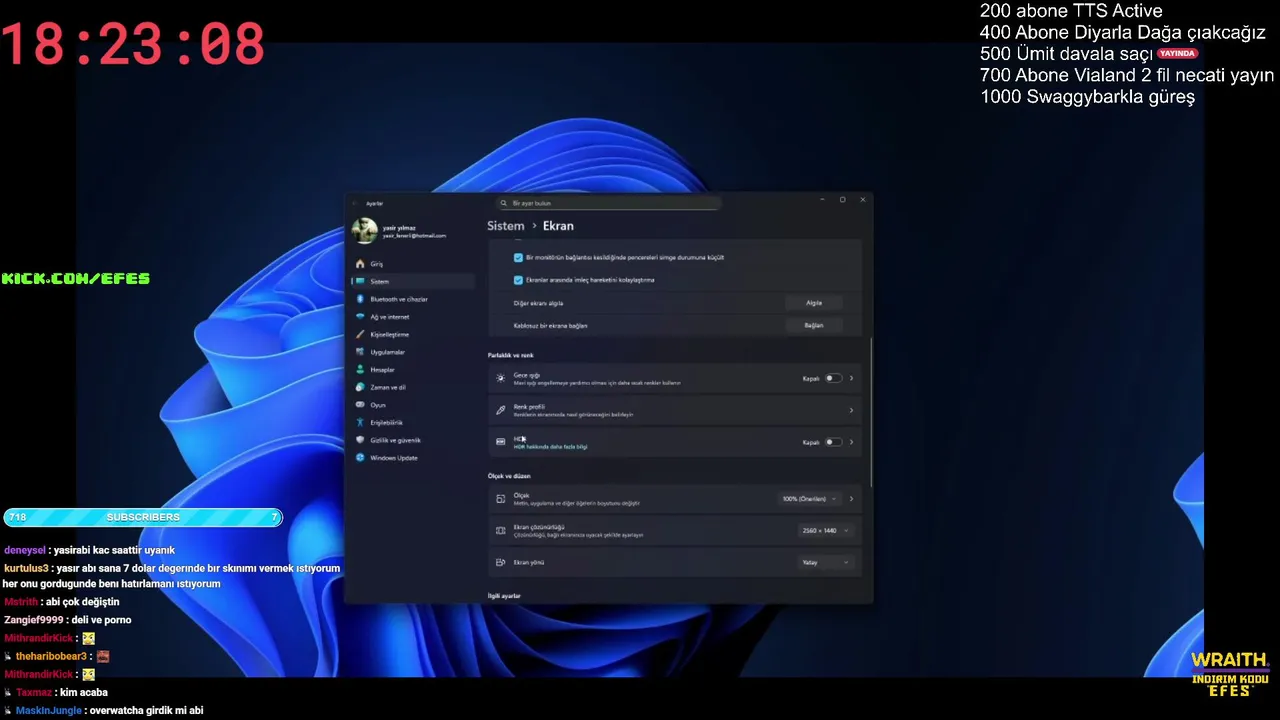Click the Ekran yönü orientation icon
1280x720 pixels.
pyautogui.click(x=501, y=562)
